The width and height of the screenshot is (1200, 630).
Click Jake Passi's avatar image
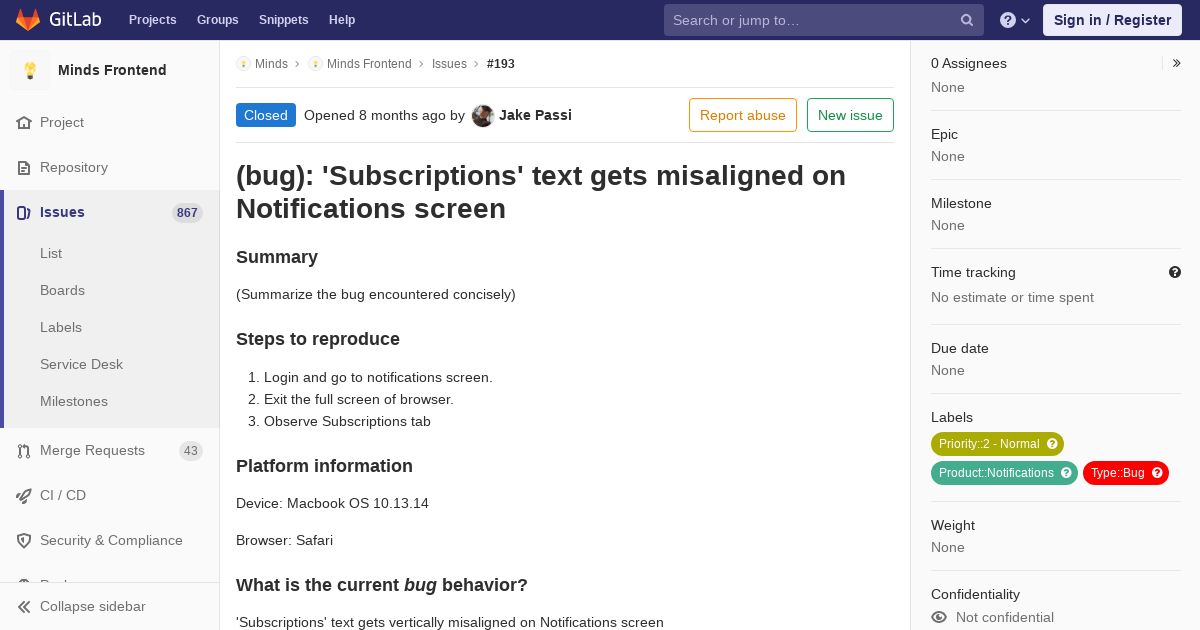click(x=483, y=115)
